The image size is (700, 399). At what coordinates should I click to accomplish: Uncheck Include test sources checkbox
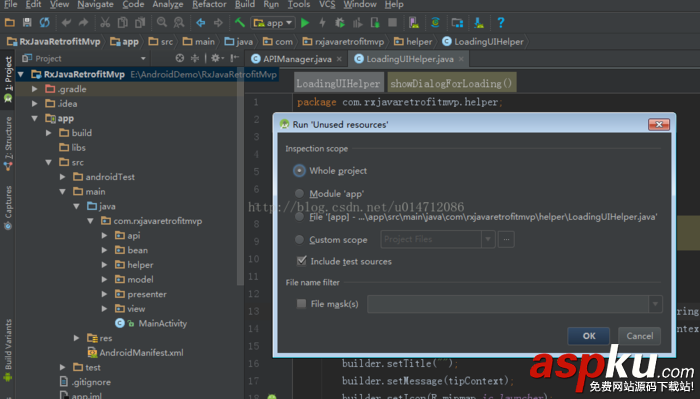[x=302, y=261]
